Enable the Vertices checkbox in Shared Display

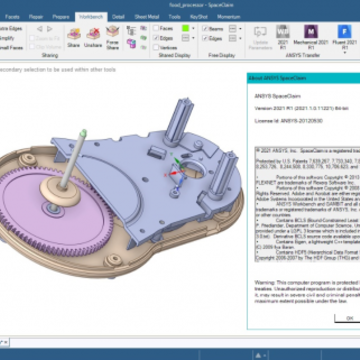[156, 47]
